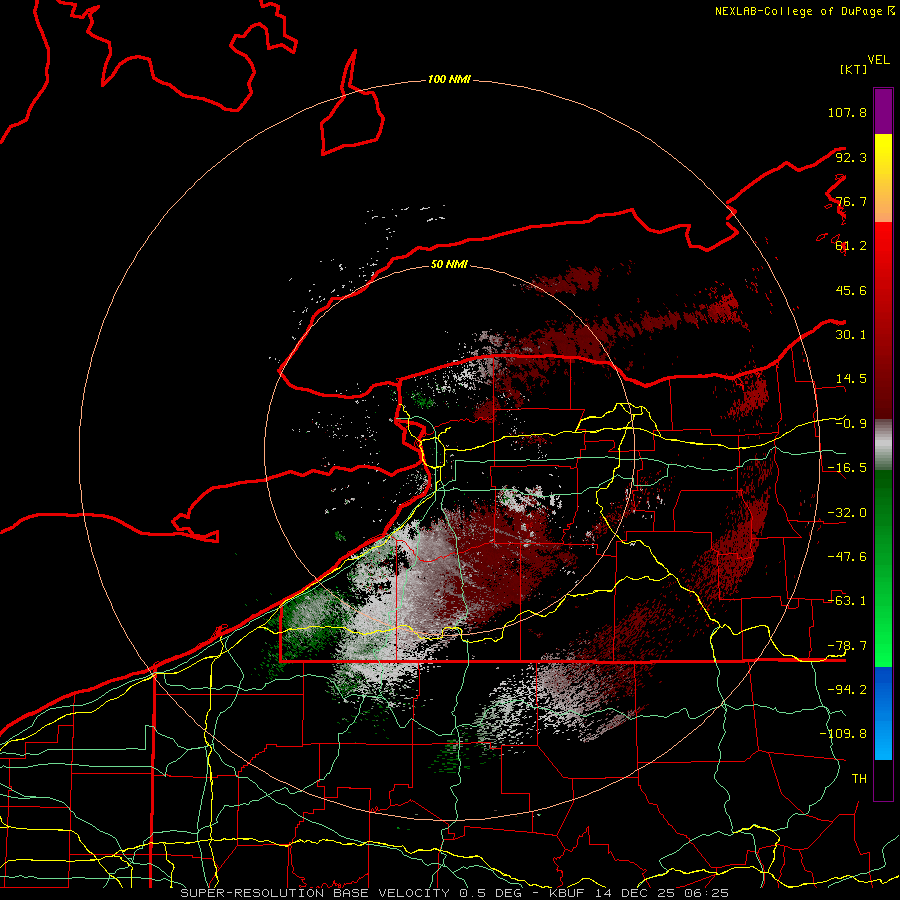Viewport: 900px width, 900px height.
Task: Click the [KT] units label
Action: (x=853, y=69)
